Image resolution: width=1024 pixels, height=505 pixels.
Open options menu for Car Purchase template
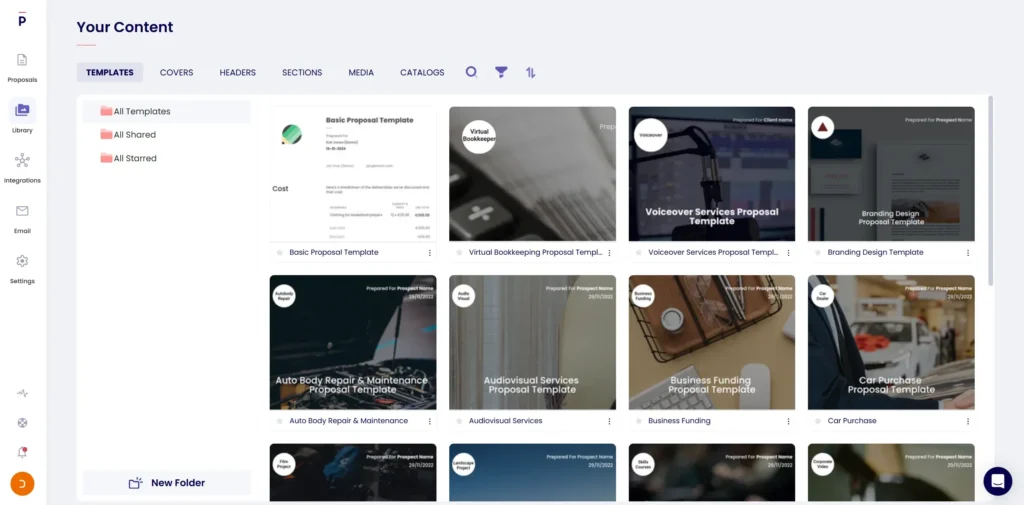(968, 421)
